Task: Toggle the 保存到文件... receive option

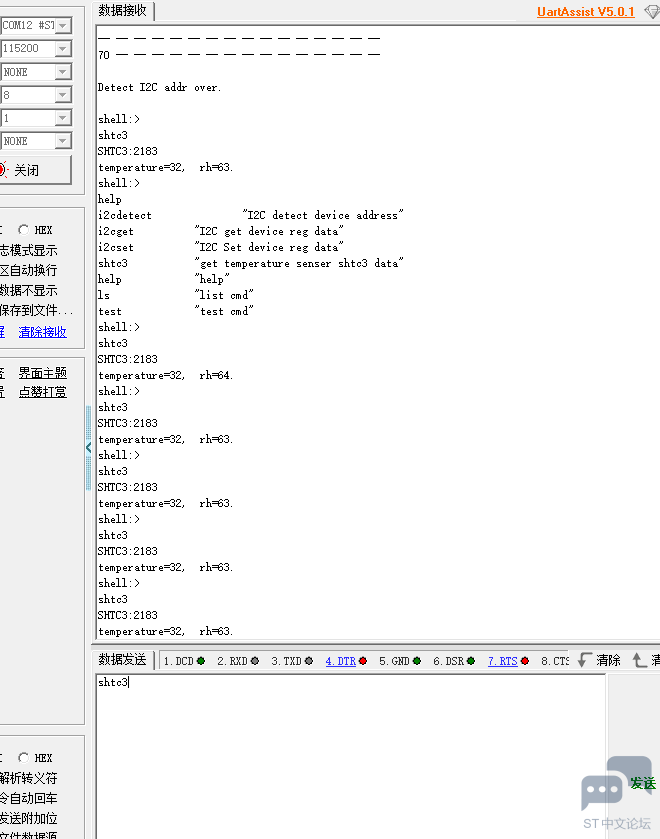Action: point(36,310)
